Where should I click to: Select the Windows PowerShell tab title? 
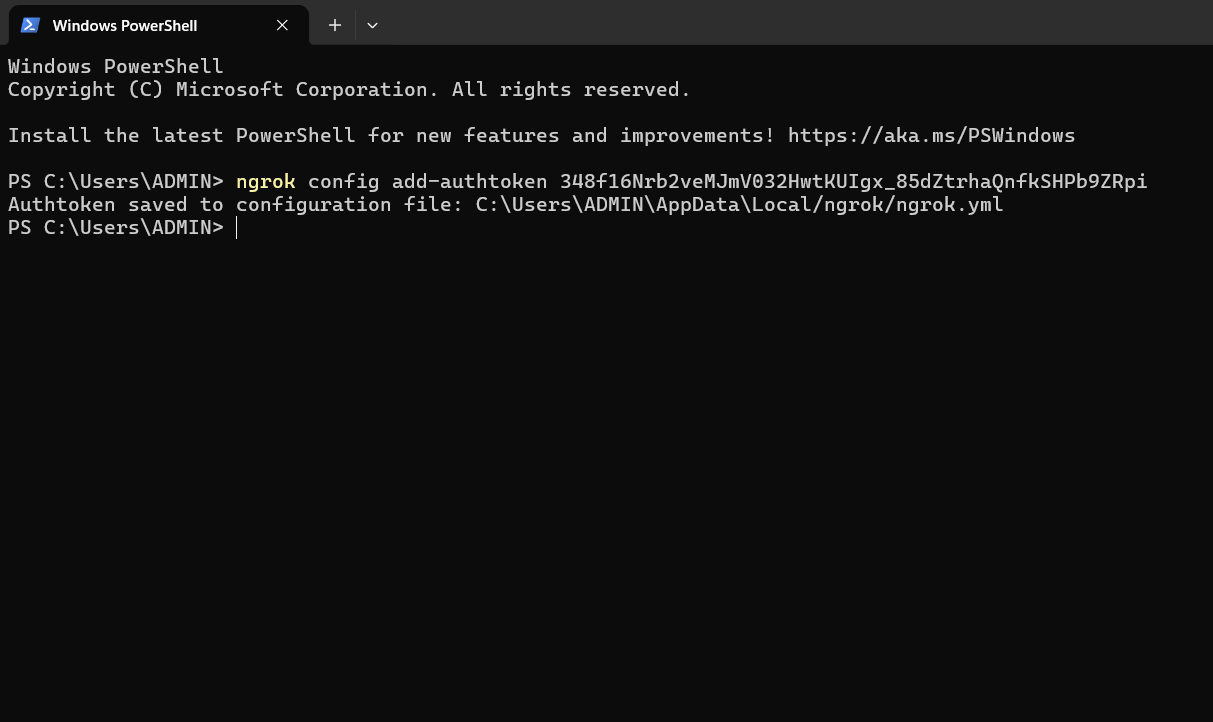tap(124, 25)
